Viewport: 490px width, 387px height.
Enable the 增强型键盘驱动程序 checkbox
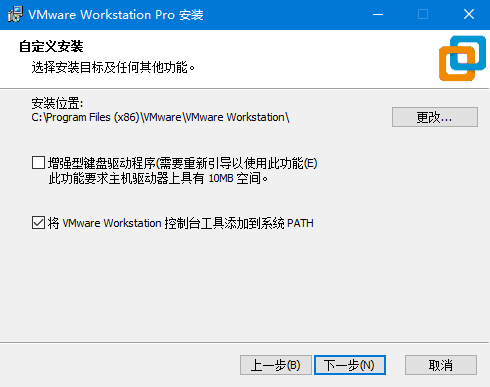click(38, 163)
